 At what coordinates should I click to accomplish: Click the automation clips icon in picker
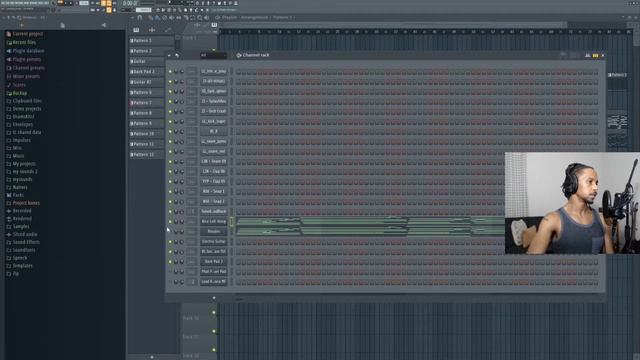[x=168, y=30]
